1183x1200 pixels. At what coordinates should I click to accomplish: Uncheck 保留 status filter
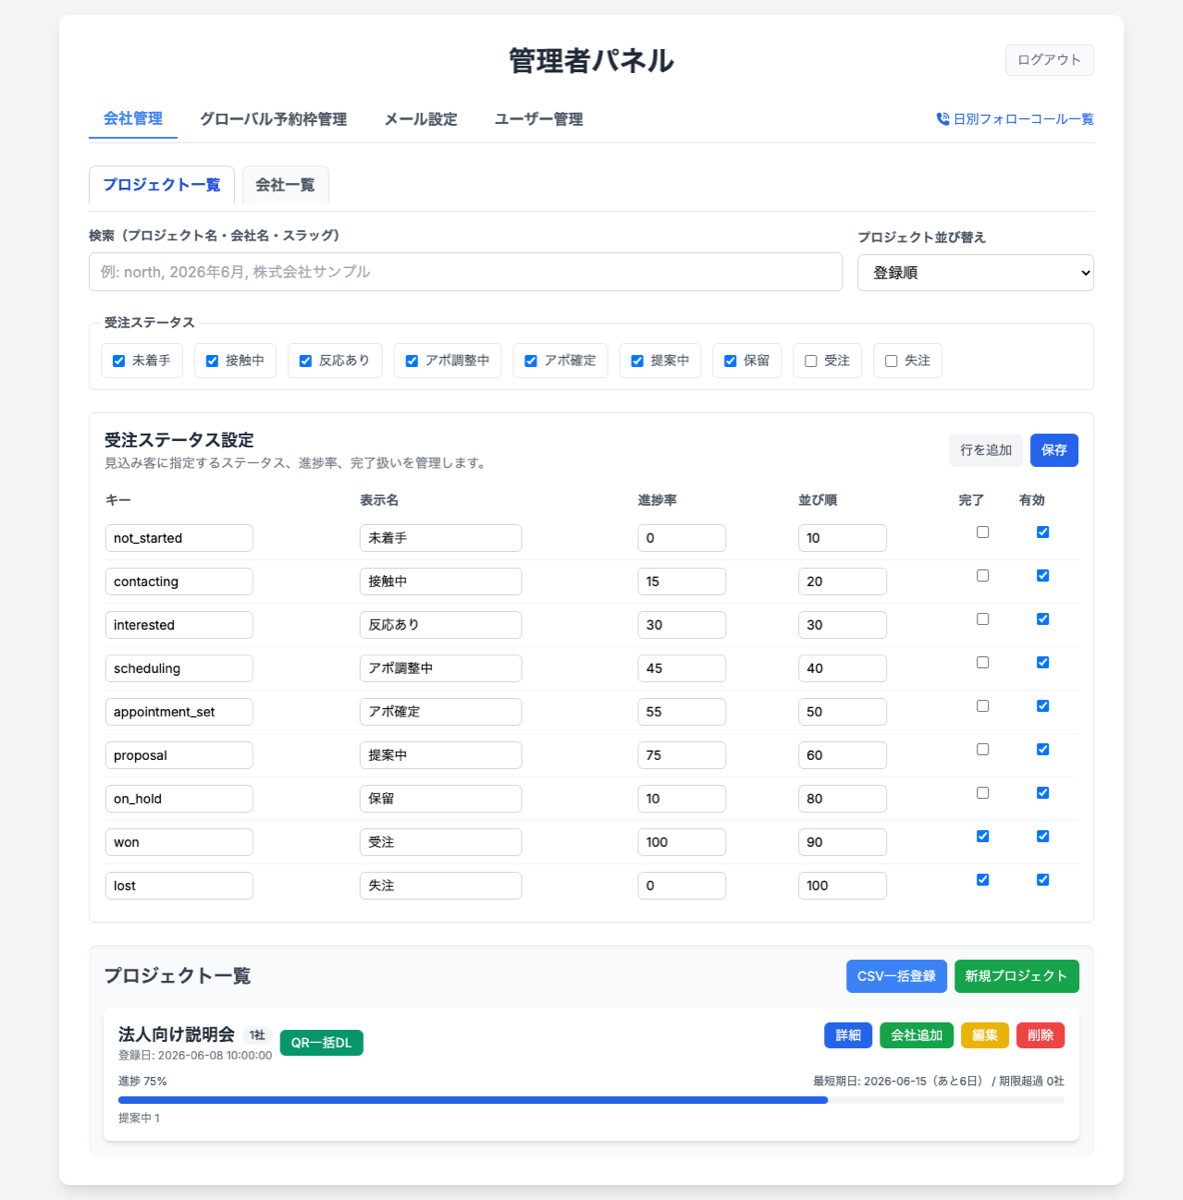(x=730, y=361)
